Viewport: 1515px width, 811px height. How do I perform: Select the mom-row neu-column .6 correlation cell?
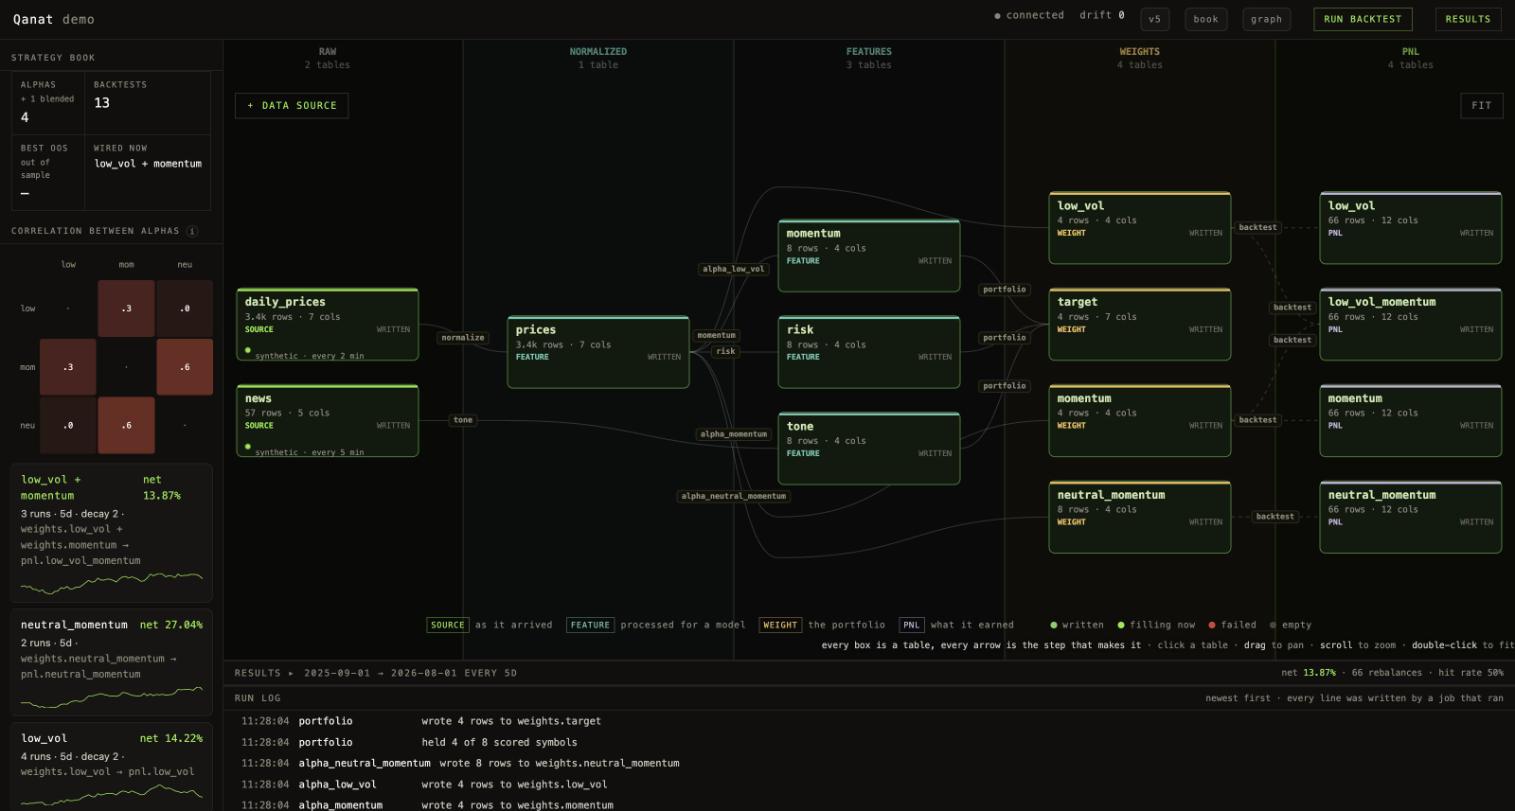coord(184,367)
